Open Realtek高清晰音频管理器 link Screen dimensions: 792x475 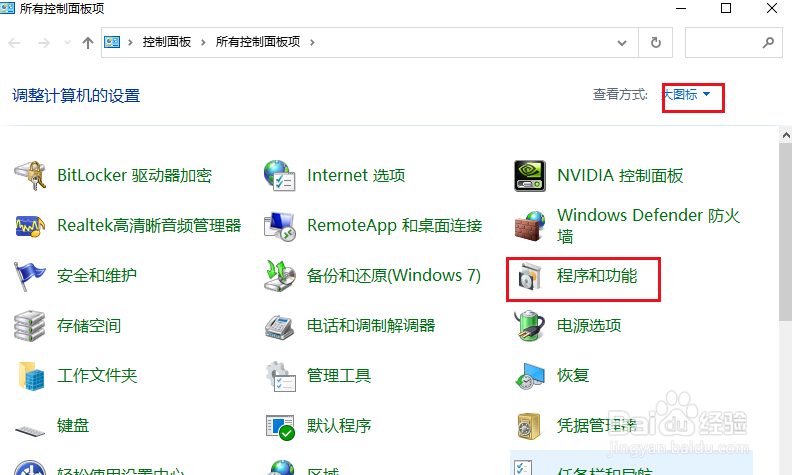[149, 225]
